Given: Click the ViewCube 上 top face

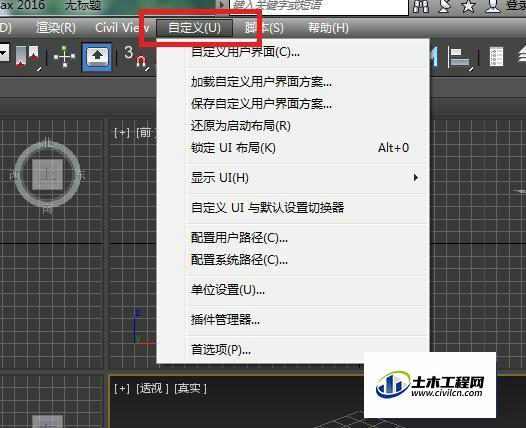Looking at the screenshot, I should [x=48, y=174].
